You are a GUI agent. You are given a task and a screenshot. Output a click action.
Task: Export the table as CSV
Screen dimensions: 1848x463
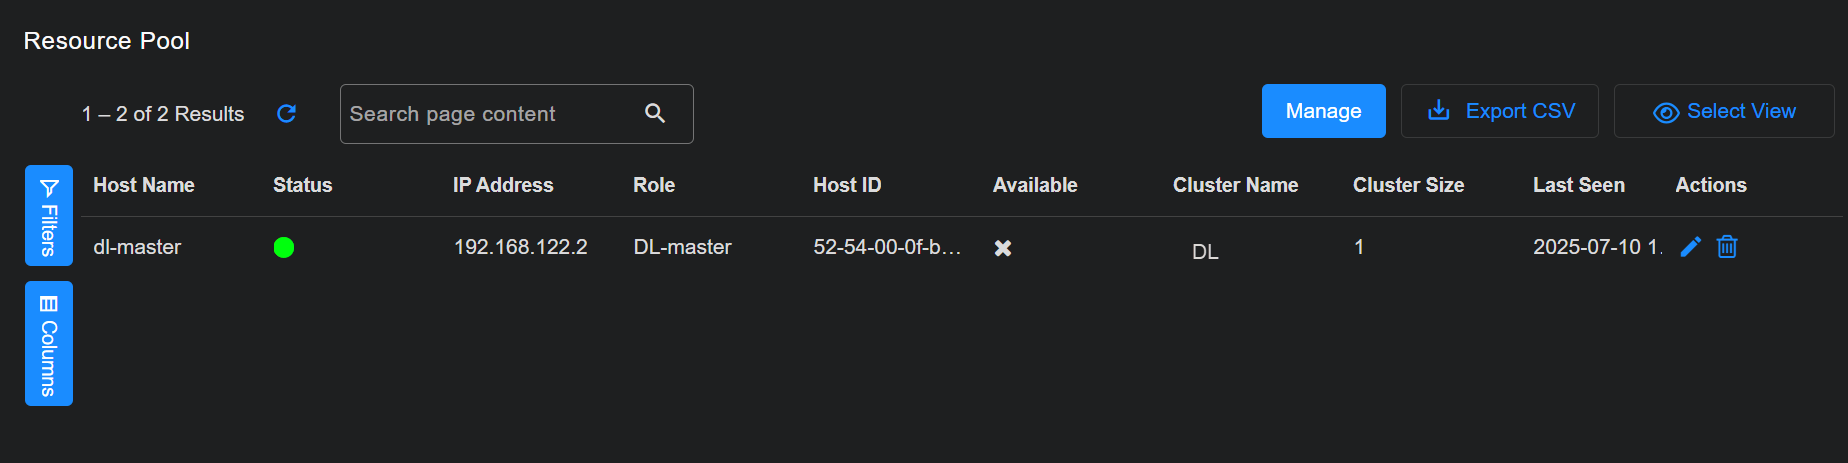pos(1500,112)
